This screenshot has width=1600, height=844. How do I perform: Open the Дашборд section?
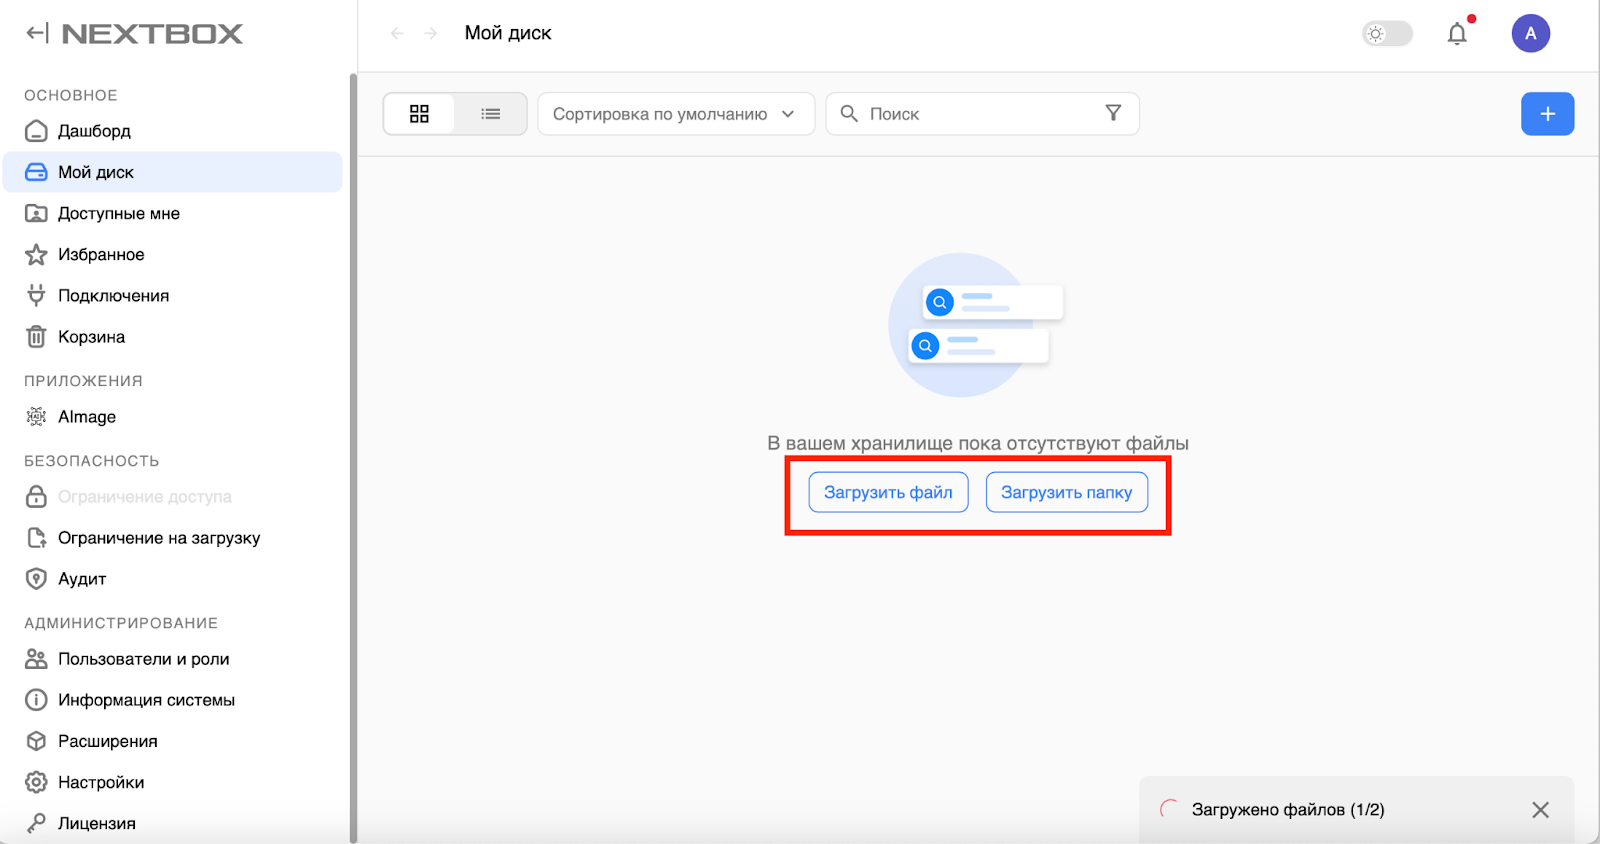tap(94, 131)
